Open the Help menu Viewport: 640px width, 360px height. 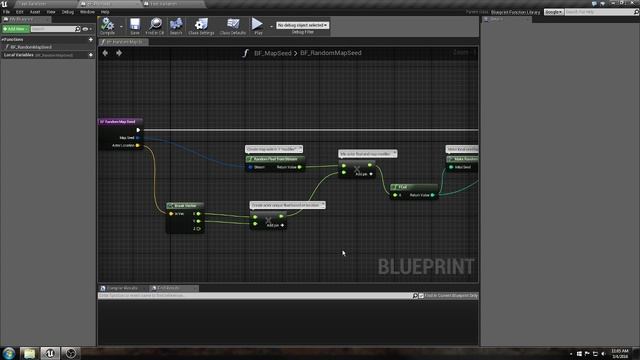(x=105, y=12)
